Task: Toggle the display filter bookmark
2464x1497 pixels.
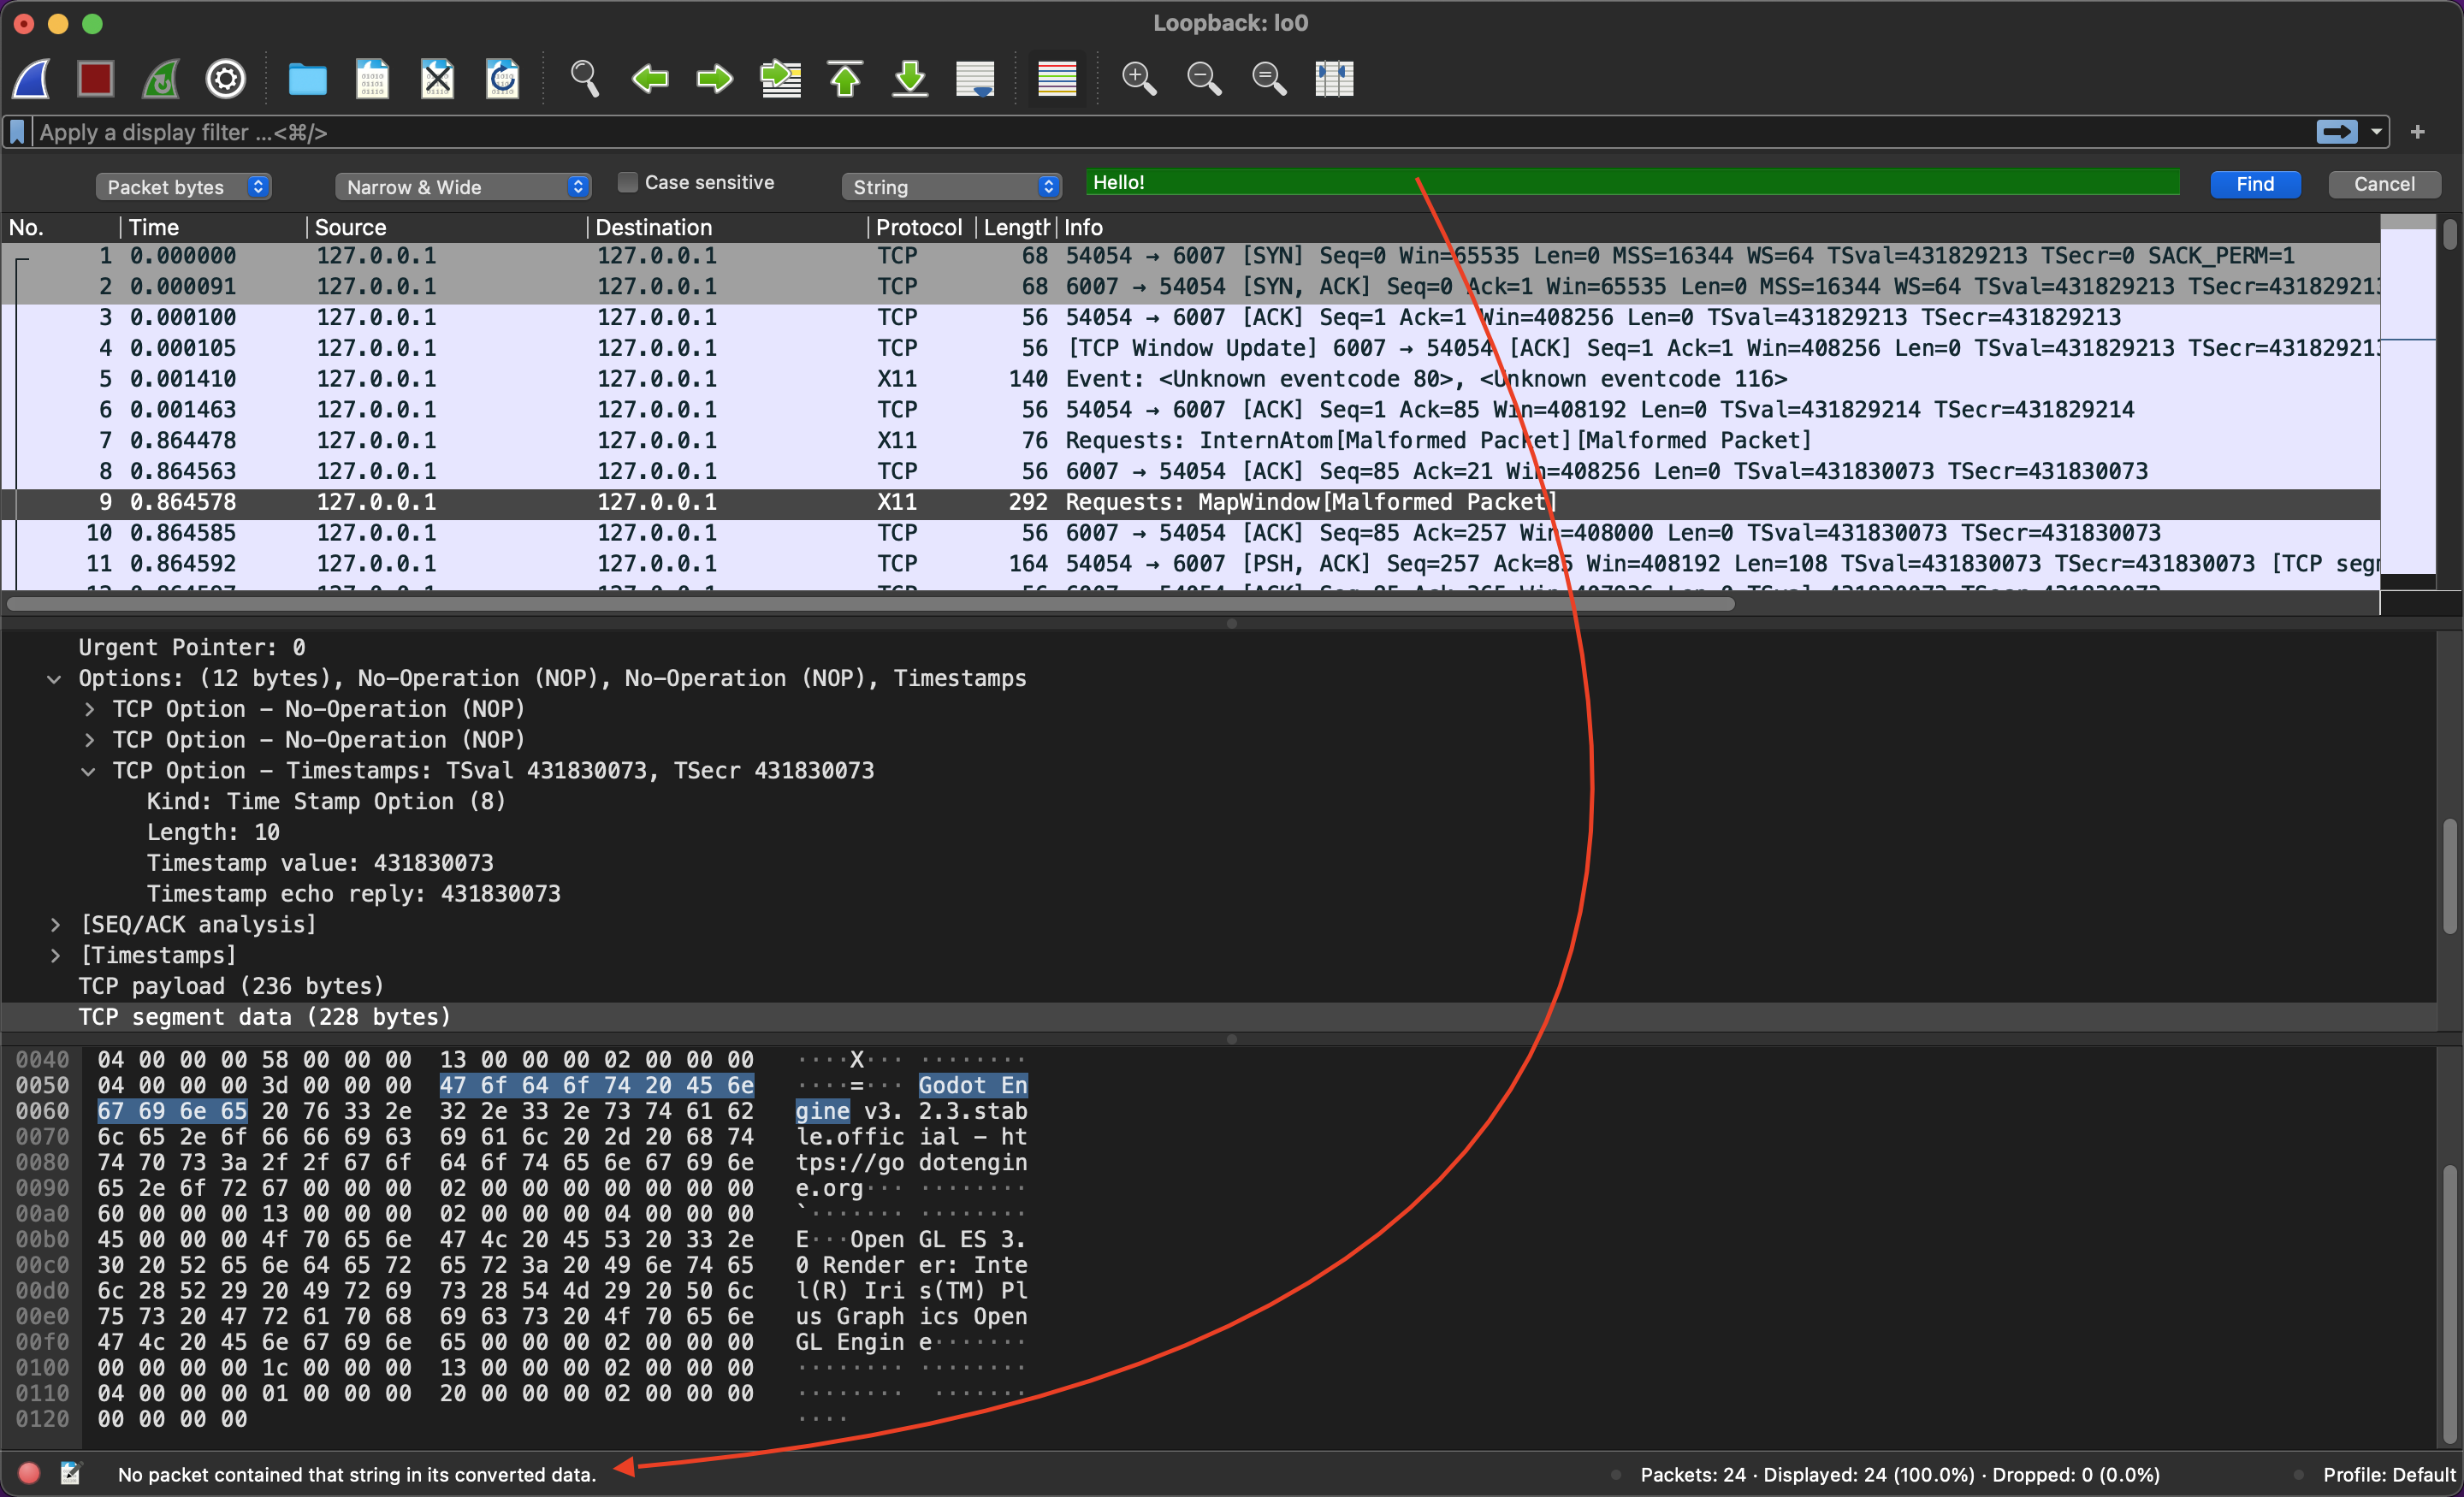Action: click(x=17, y=131)
